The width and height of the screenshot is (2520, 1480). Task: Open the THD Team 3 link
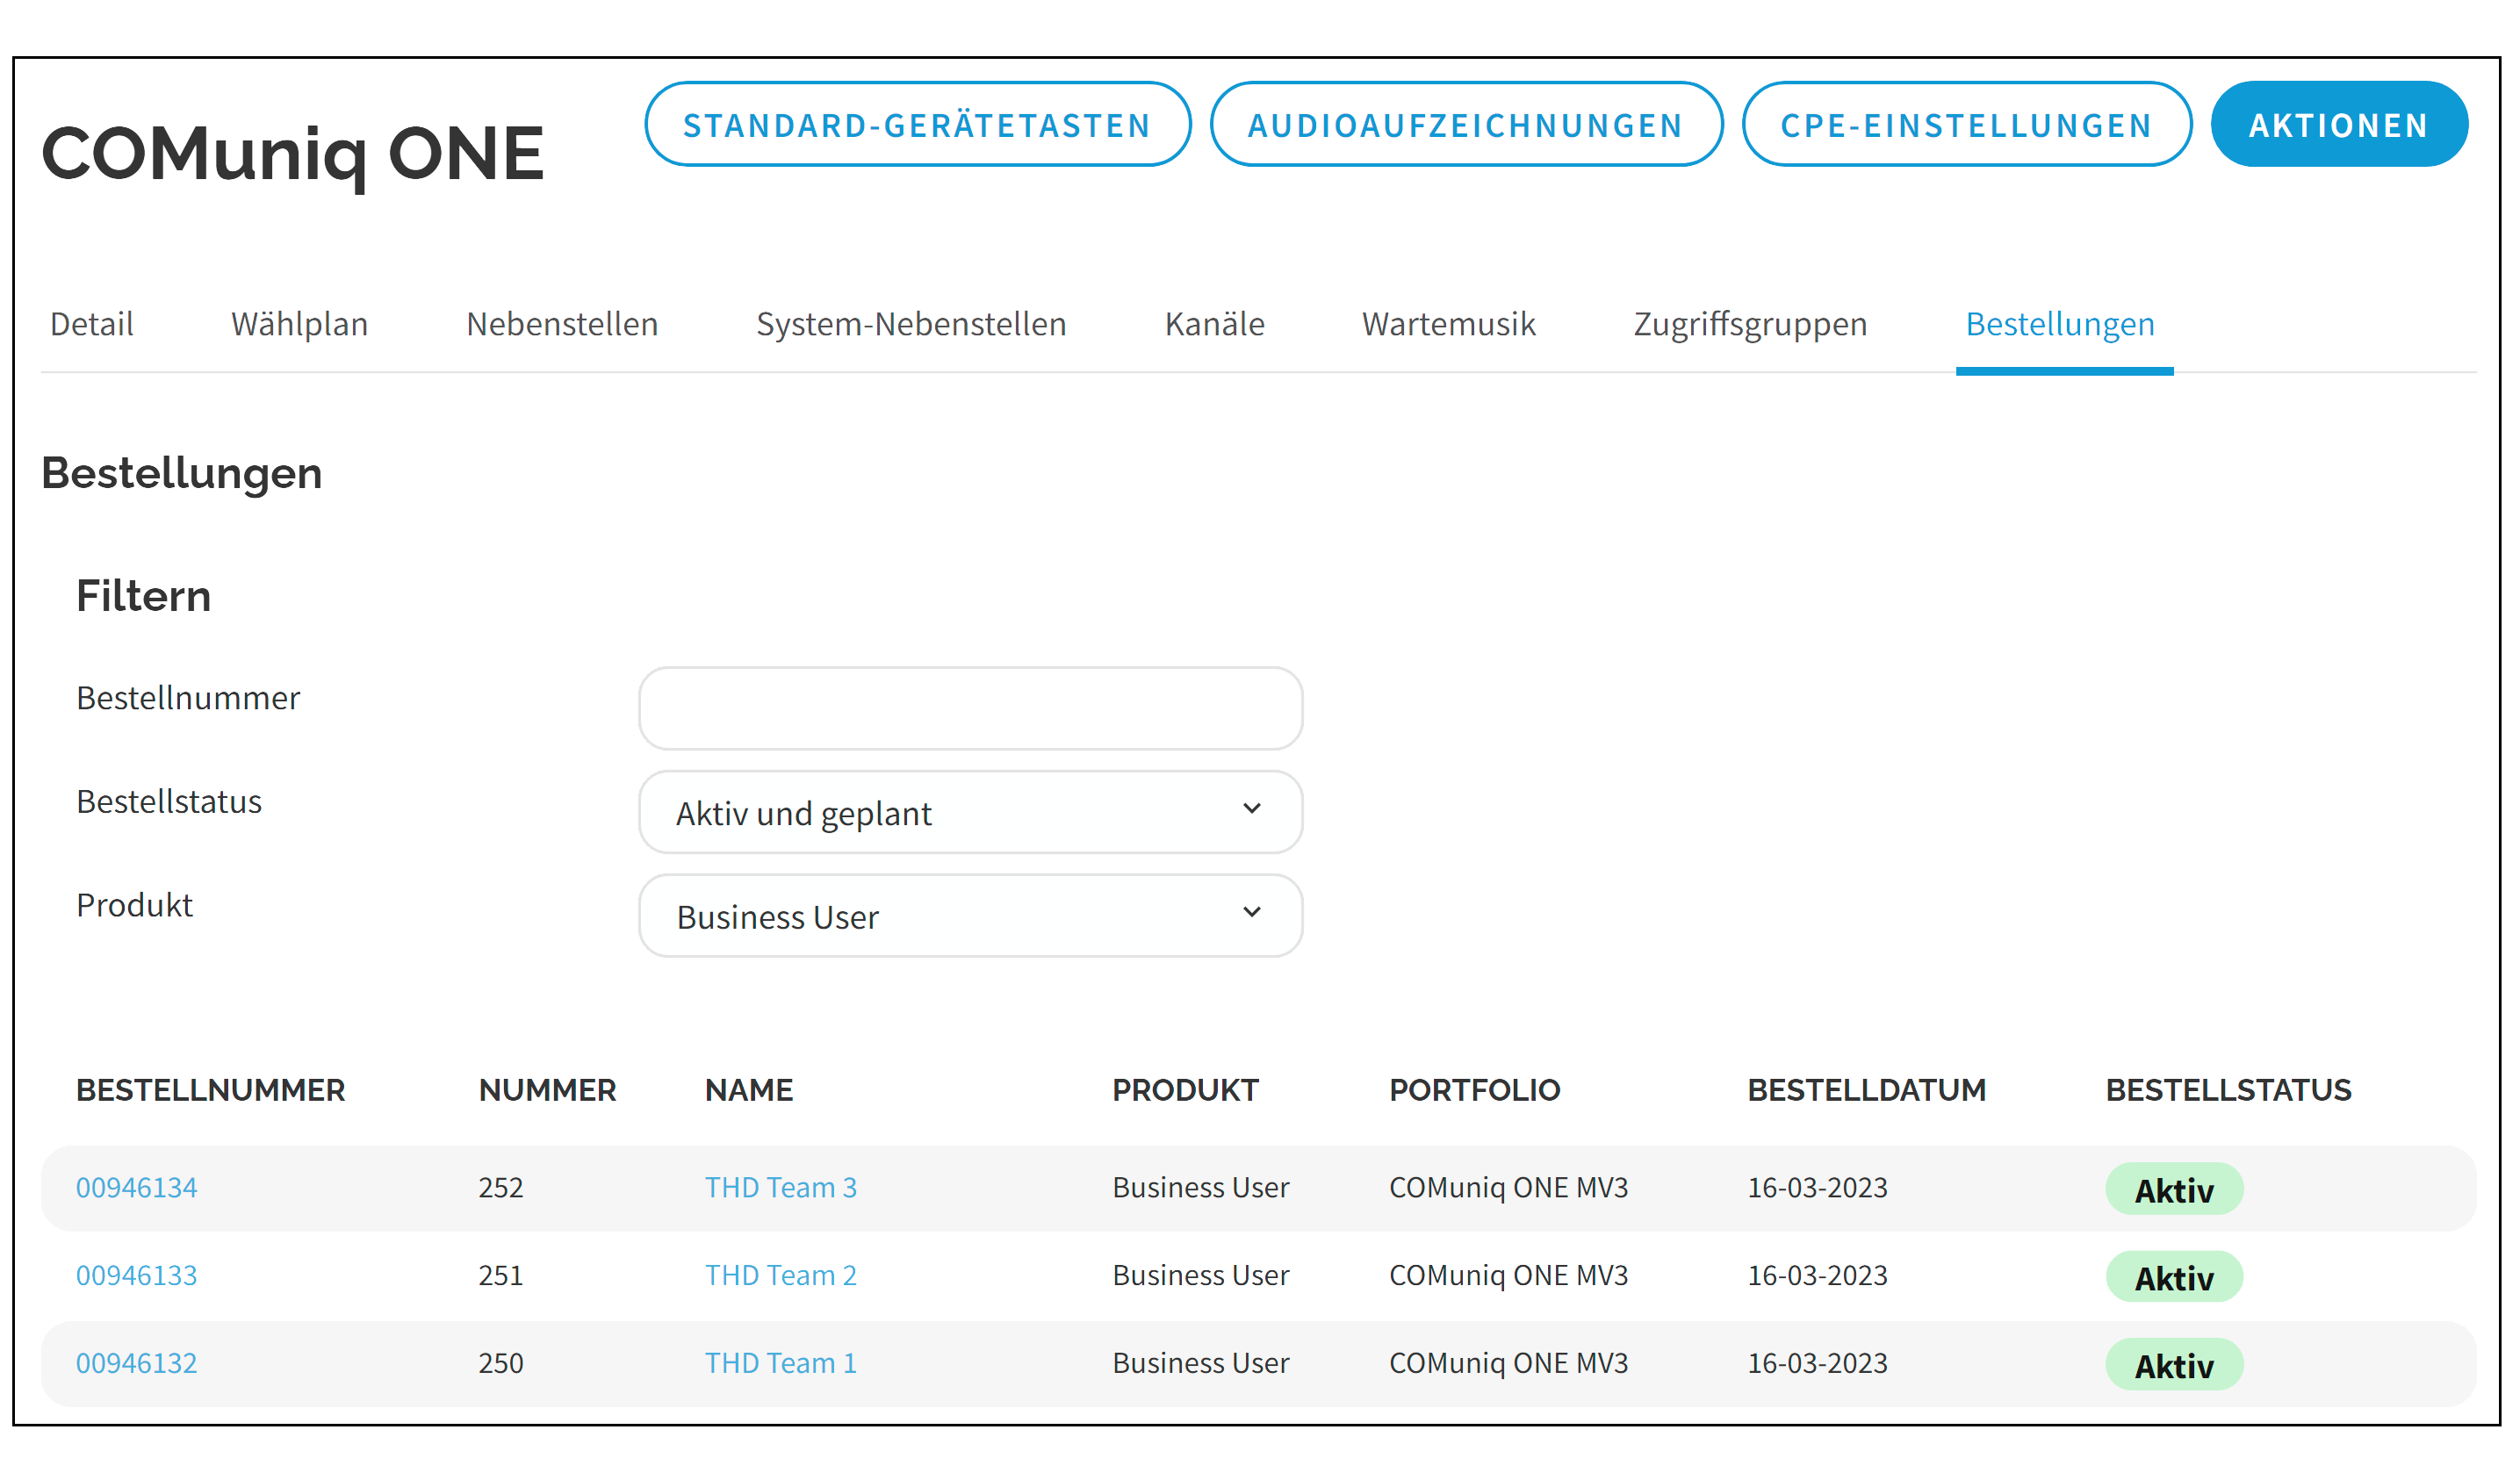coord(780,1188)
